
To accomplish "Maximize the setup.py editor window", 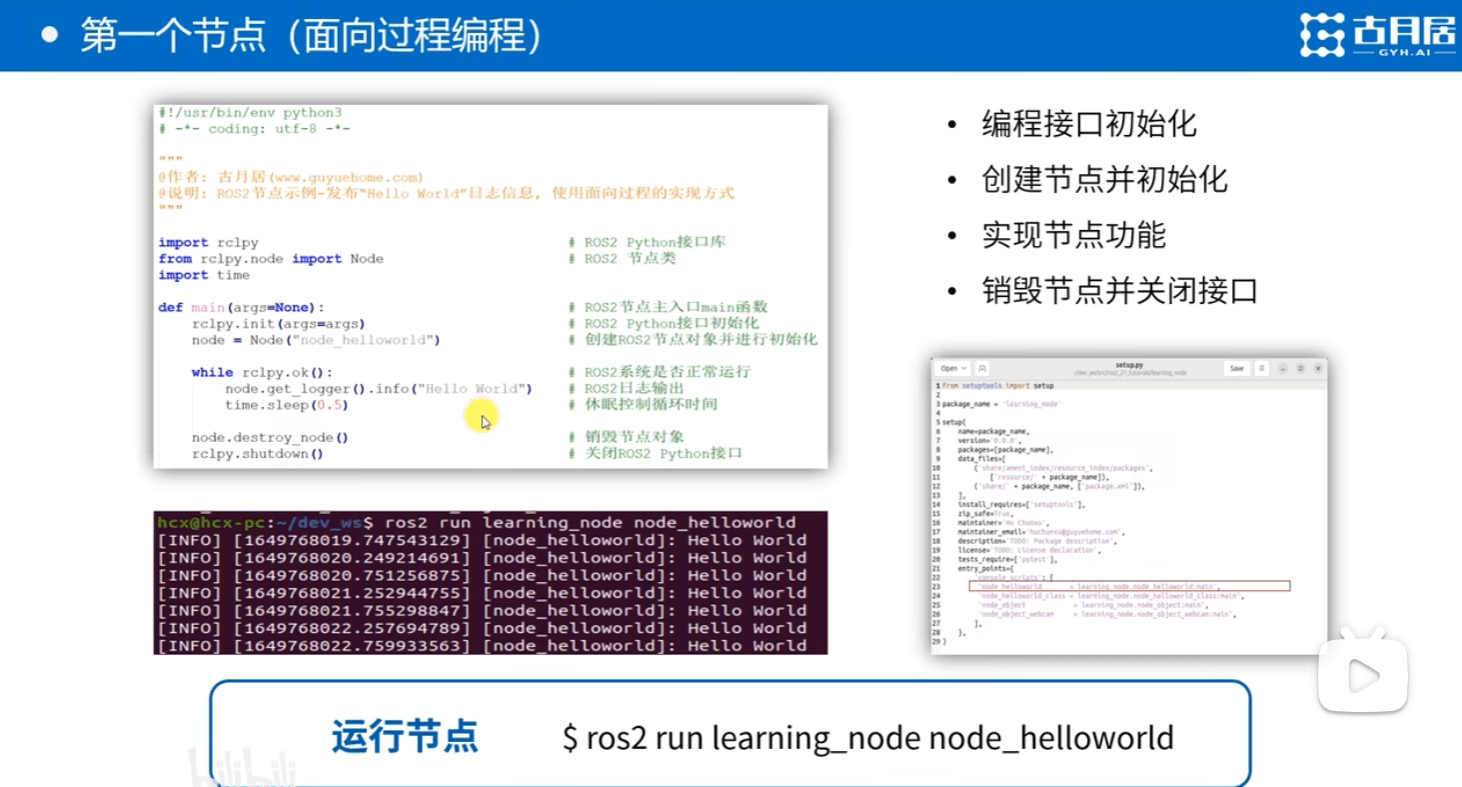I will click(1300, 368).
